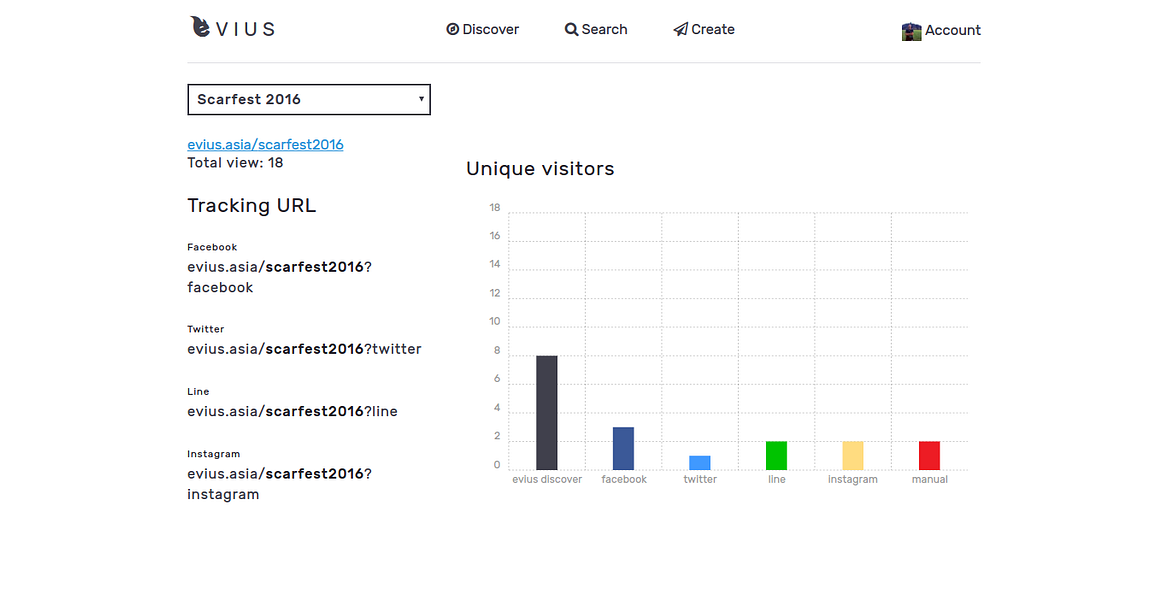Select the Line tracking URL text
This screenshot has height=600, width=1168.
pyautogui.click(x=292, y=411)
